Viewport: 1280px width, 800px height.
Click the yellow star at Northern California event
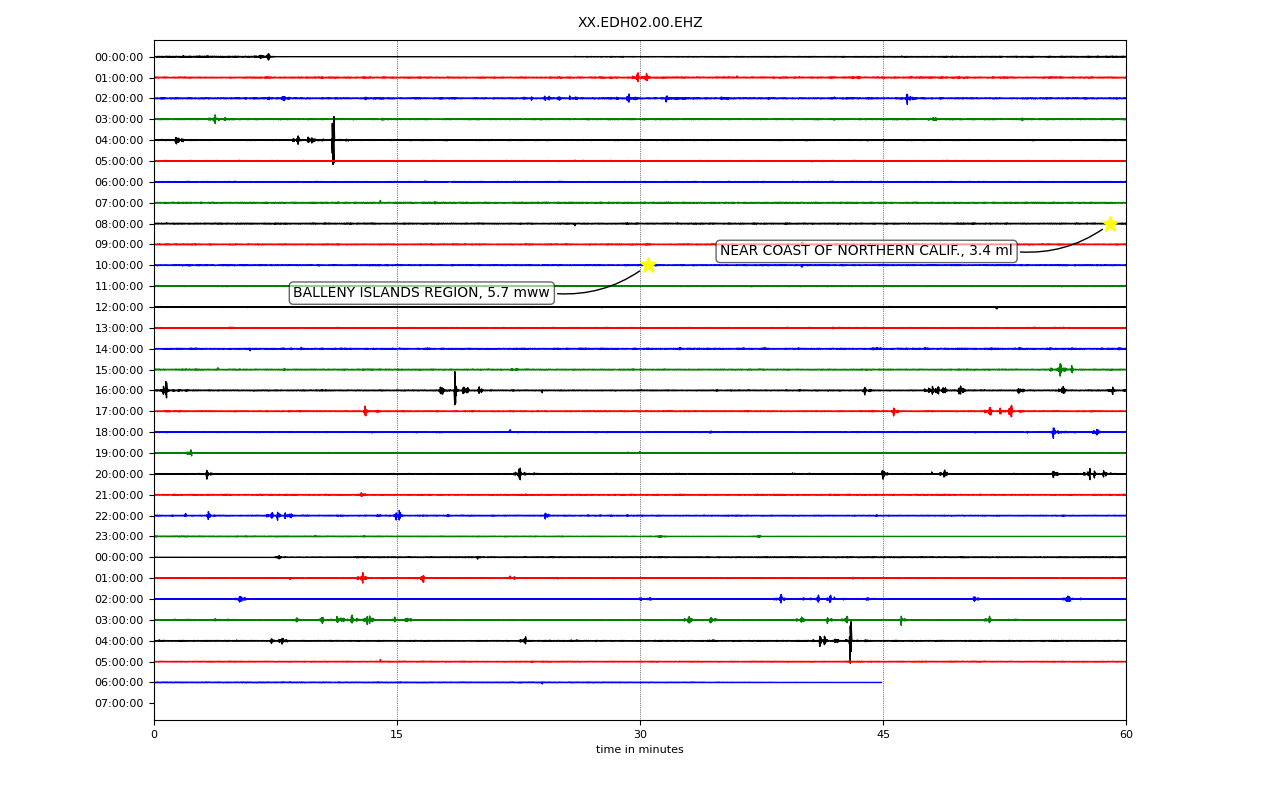coord(1110,223)
